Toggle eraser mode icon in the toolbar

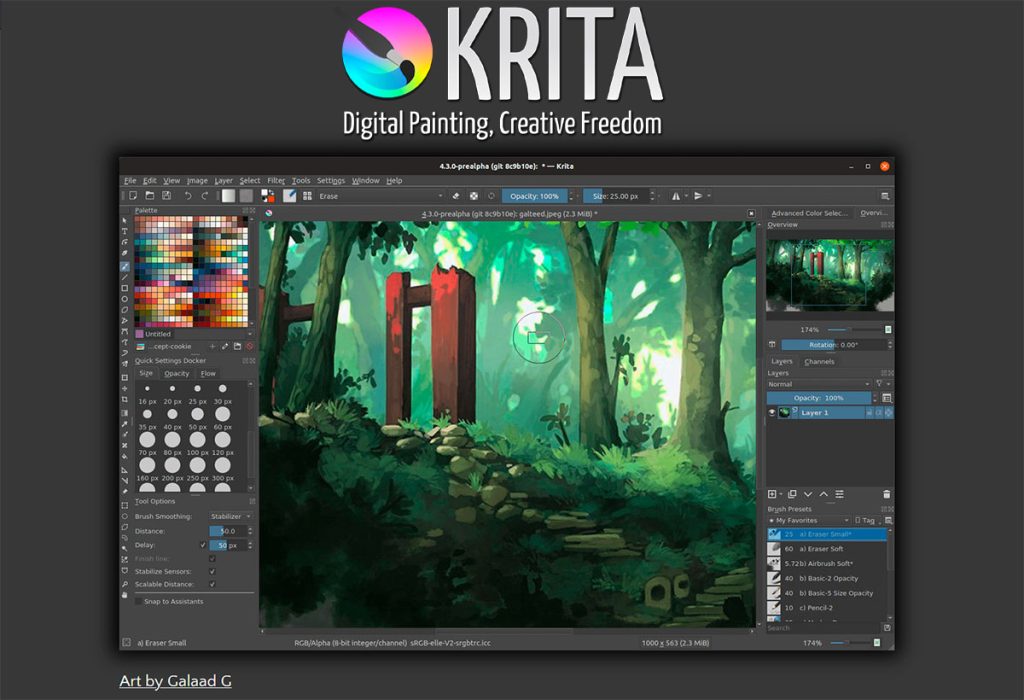coord(456,196)
